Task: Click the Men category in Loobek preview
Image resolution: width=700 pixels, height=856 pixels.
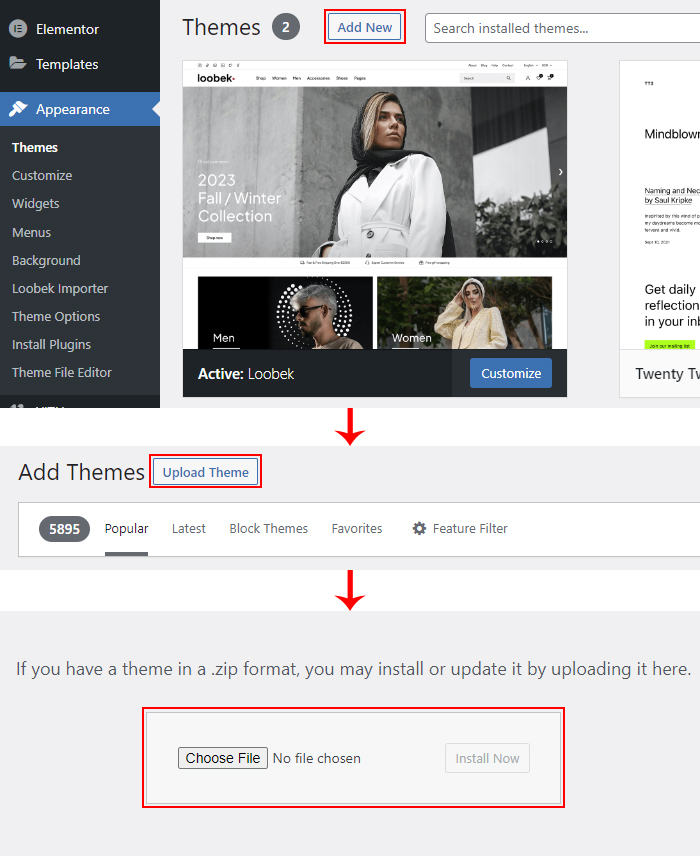Action: [285, 313]
